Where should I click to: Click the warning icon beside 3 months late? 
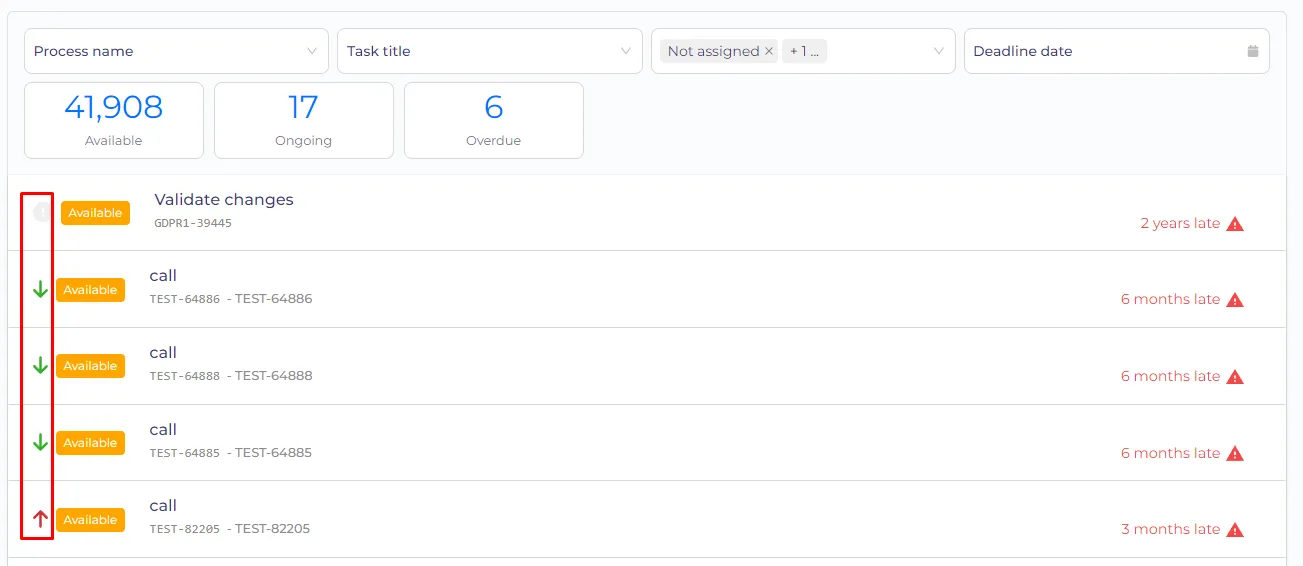point(1235,530)
